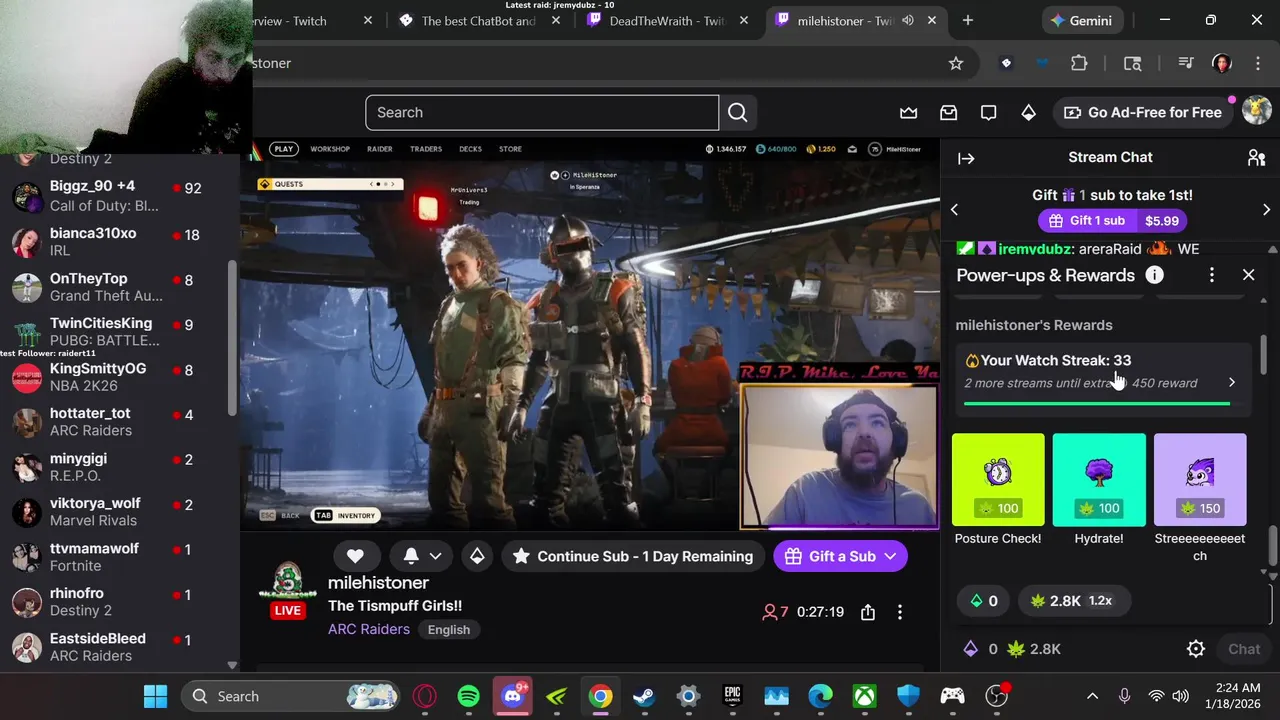Click Continue Sub - 1 Day Remaining
The image size is (1280, 720).
(633, 556)
